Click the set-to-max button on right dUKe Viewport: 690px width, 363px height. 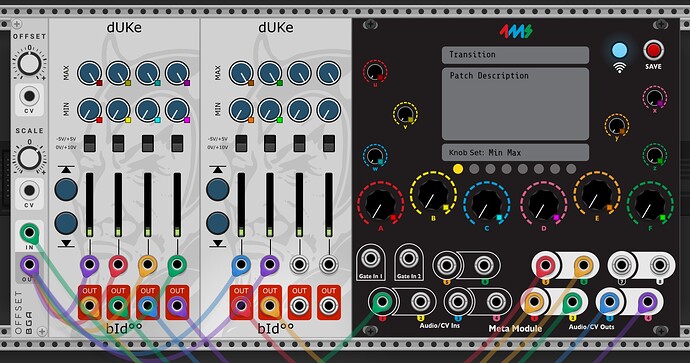[x=218, y=190]
